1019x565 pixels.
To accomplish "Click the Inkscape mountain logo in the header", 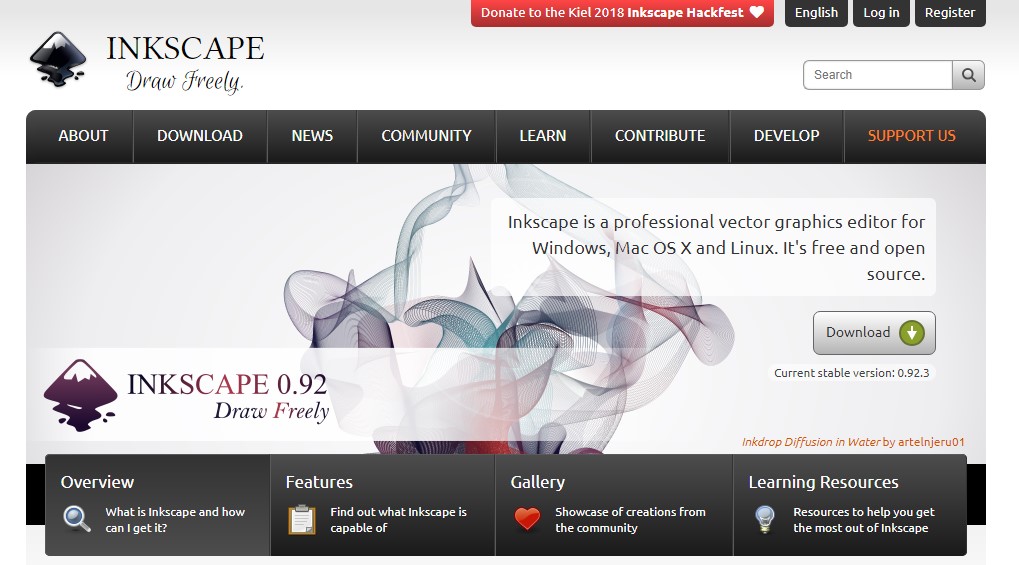I will 58,59.
